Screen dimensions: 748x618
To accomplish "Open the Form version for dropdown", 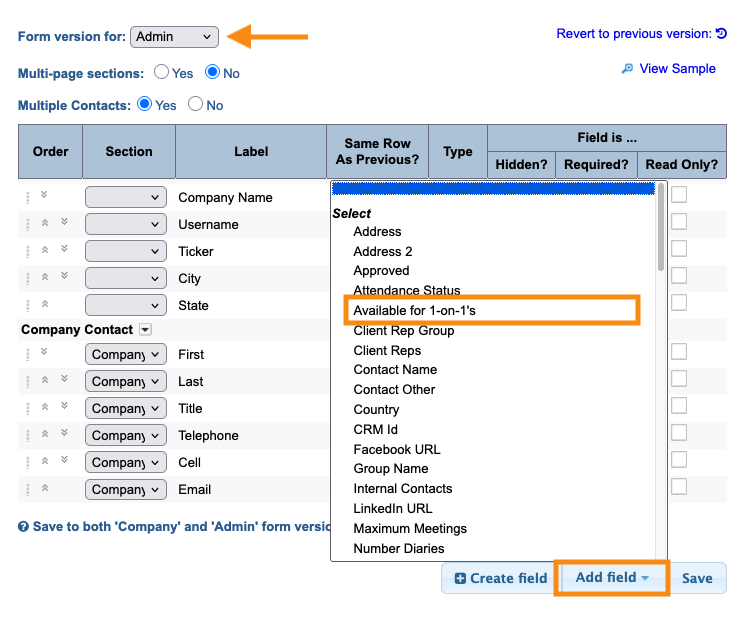I will pos(174,37).
